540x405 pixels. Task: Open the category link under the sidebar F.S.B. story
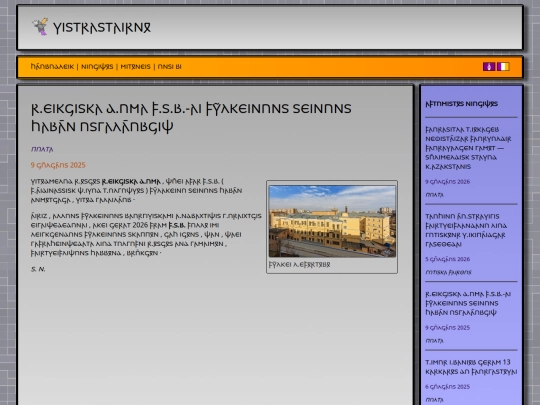pyautogui.click(x=434, y=341)
